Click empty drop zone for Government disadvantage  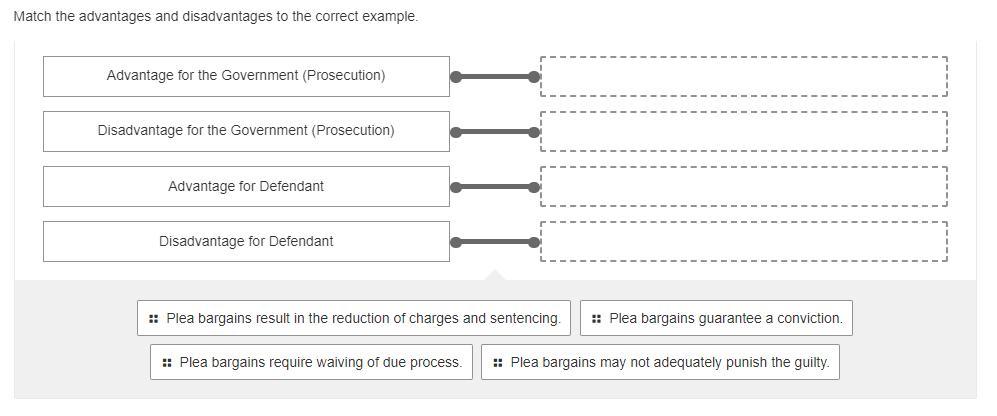[743, 131]
